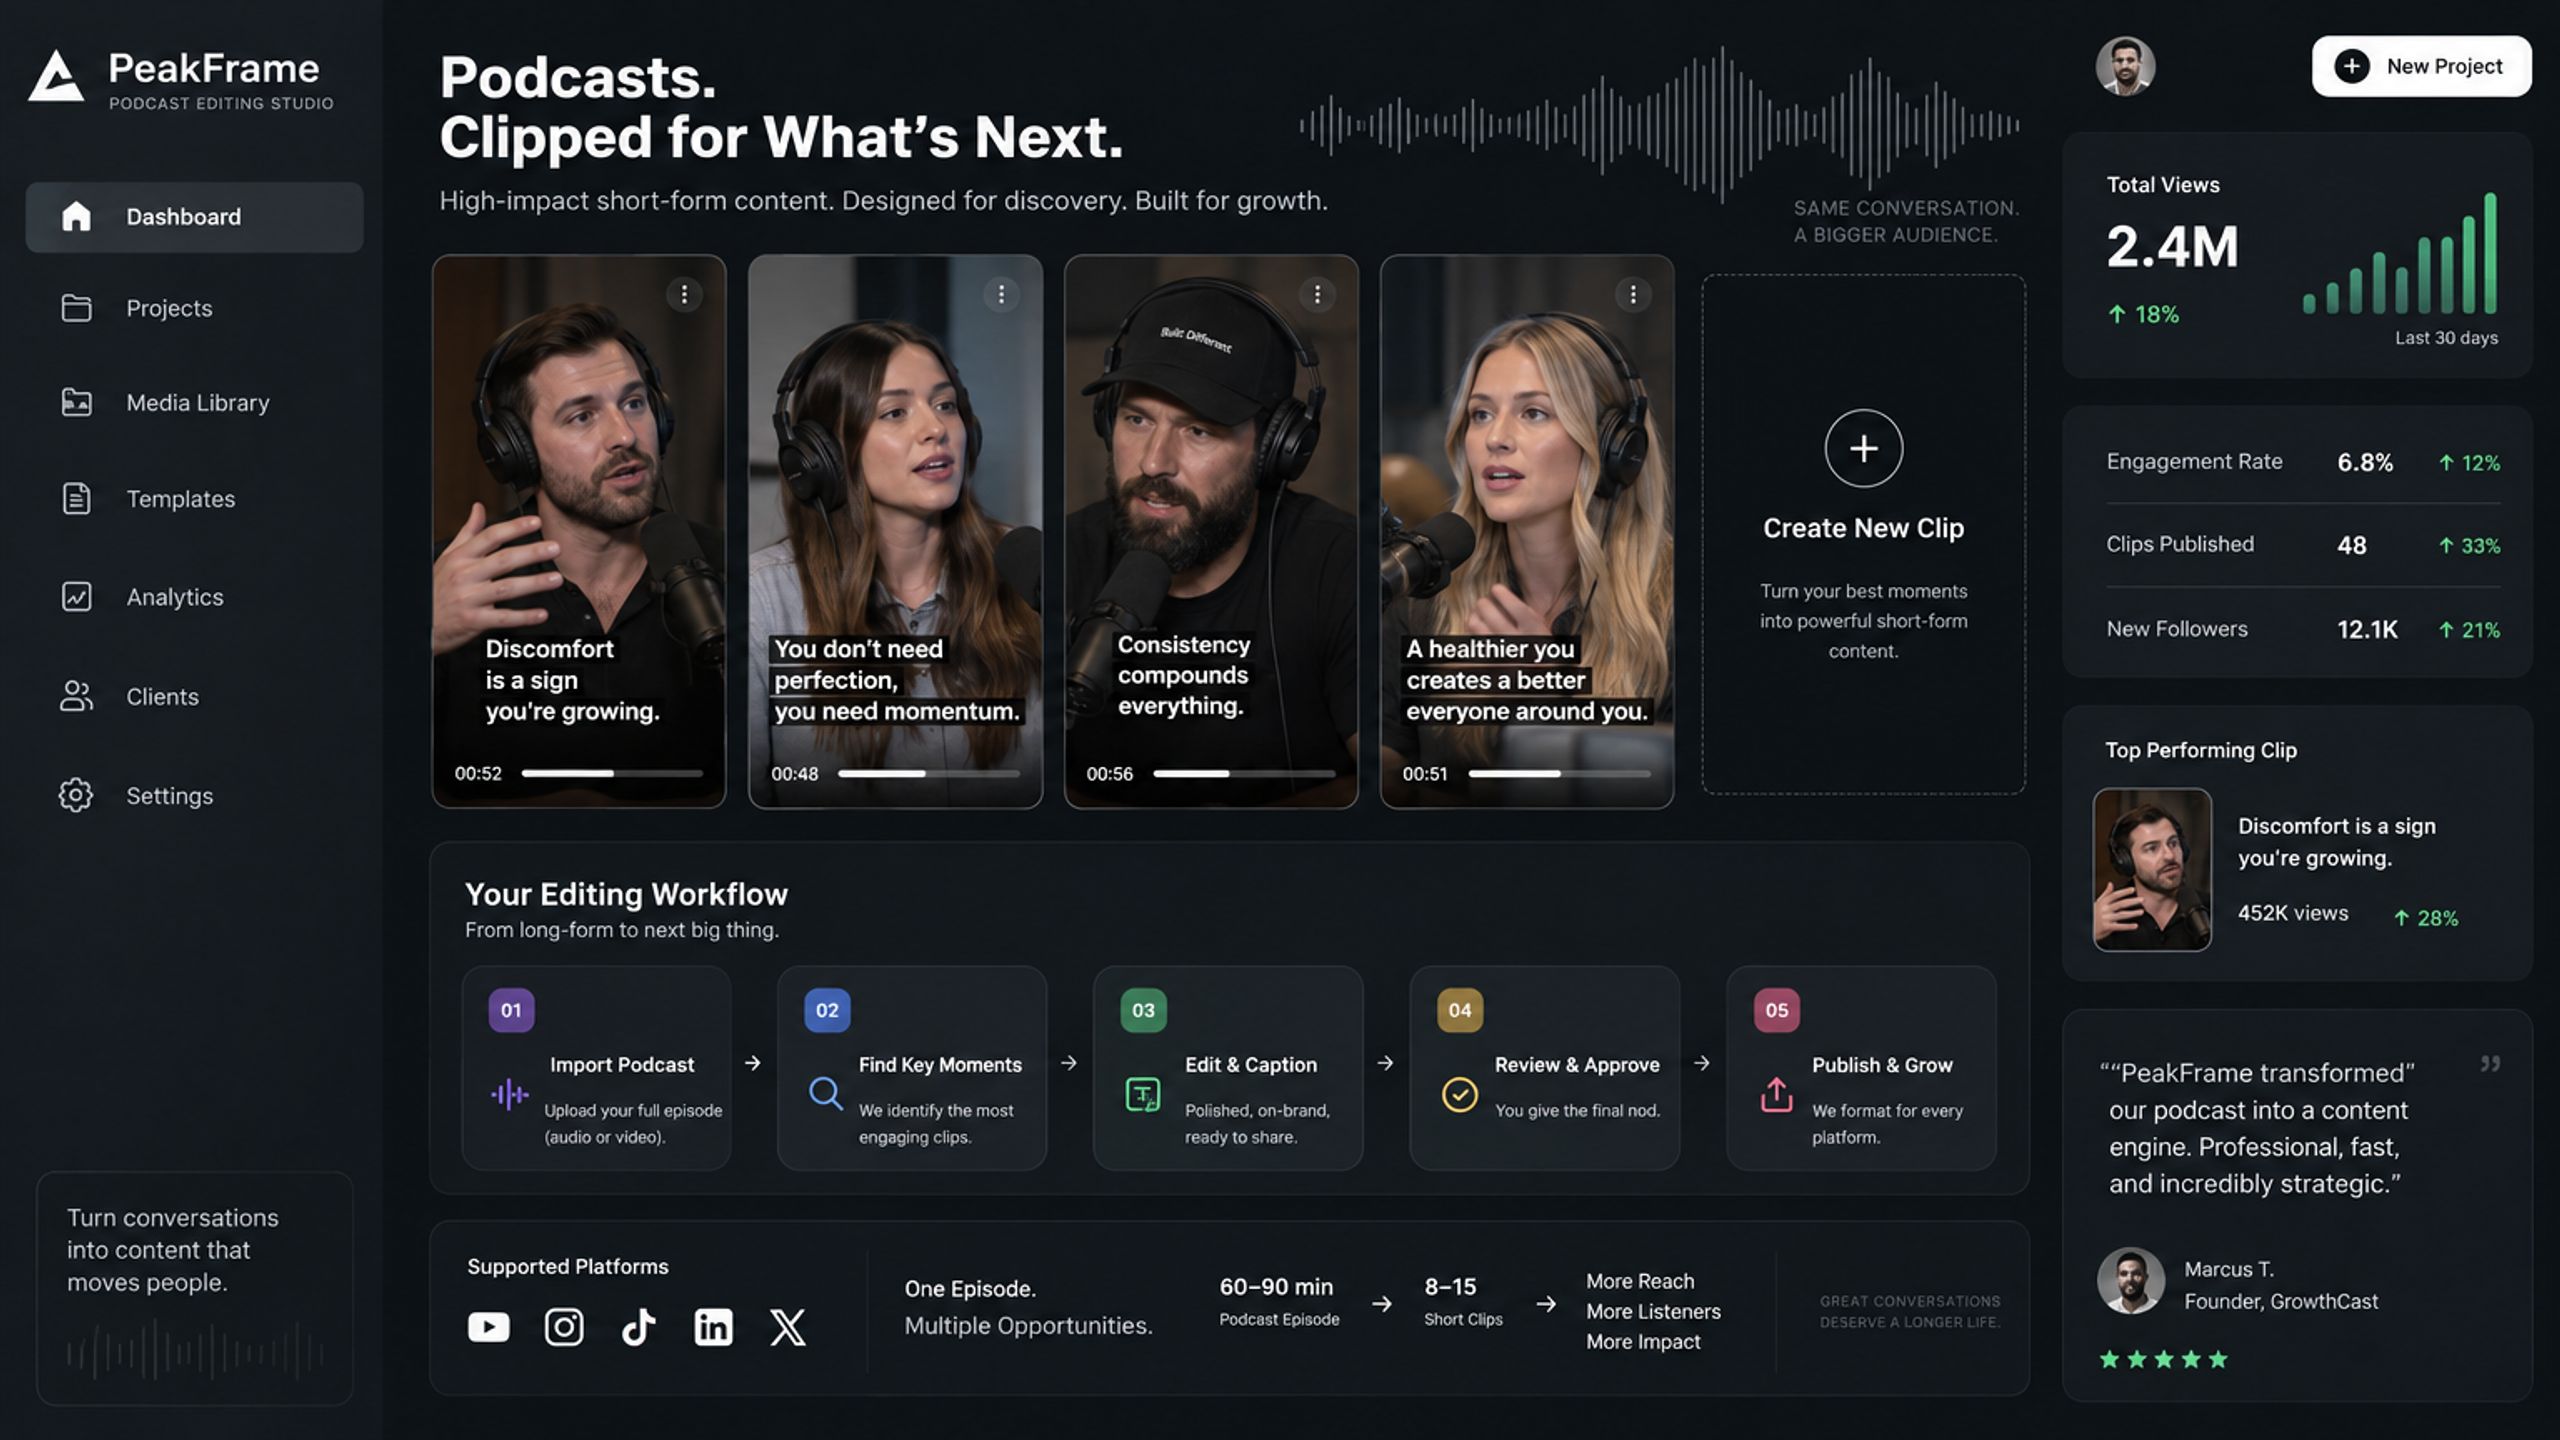
Task: Click the 'New Followers' stat label
Action: click(x=2176, y=629)
